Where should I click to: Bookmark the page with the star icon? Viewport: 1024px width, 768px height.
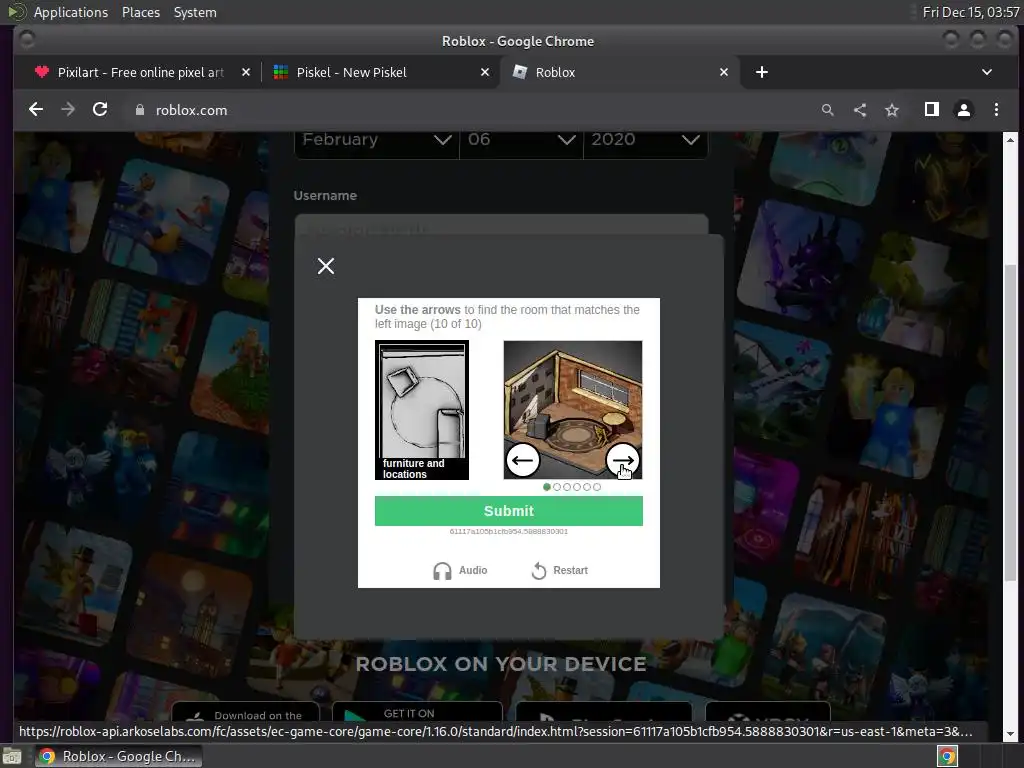point(892,110)
